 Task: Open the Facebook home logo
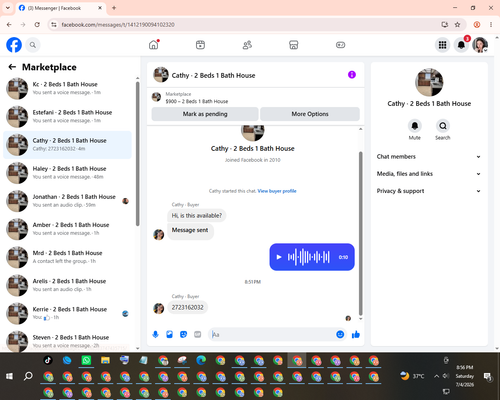point(14,45)
